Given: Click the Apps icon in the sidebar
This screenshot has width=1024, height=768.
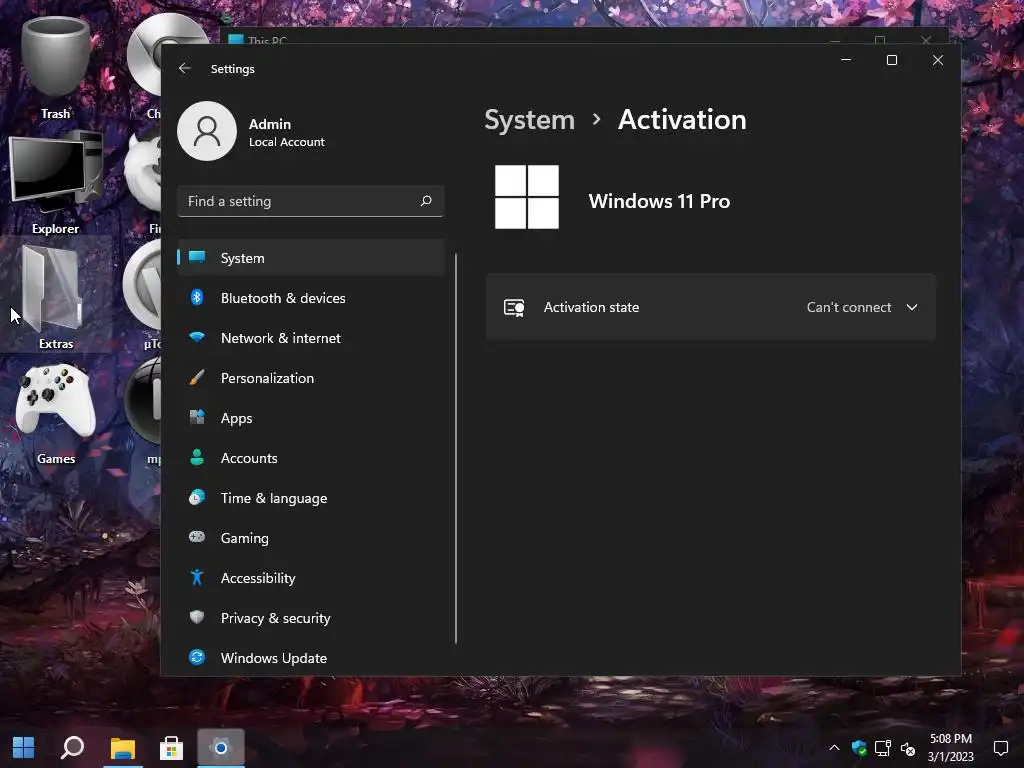Looking at the screenshot, I should 197,417.
